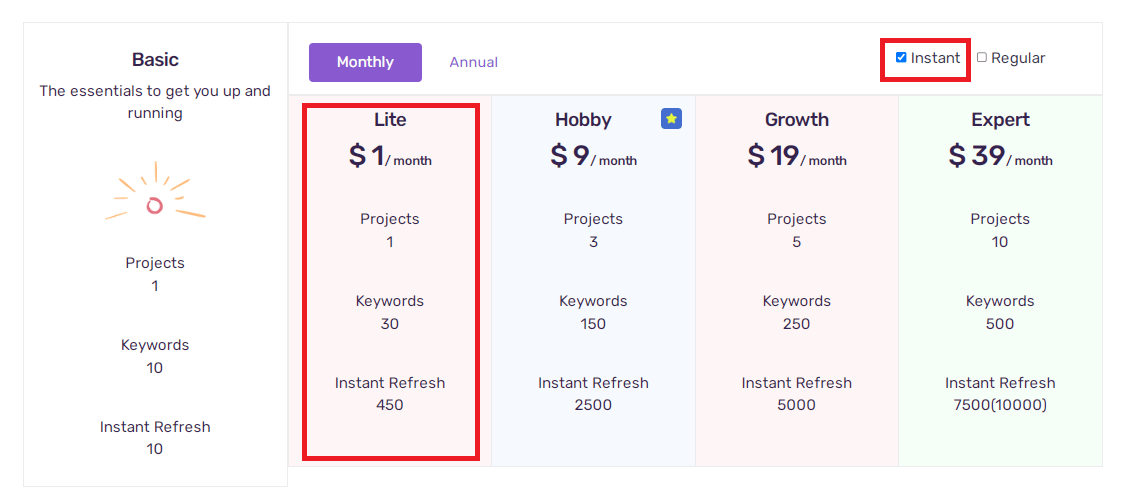The width and height of the screenshot is (1148, 500).
Task: Switch to Monthly billing
Action: (365, 62)
